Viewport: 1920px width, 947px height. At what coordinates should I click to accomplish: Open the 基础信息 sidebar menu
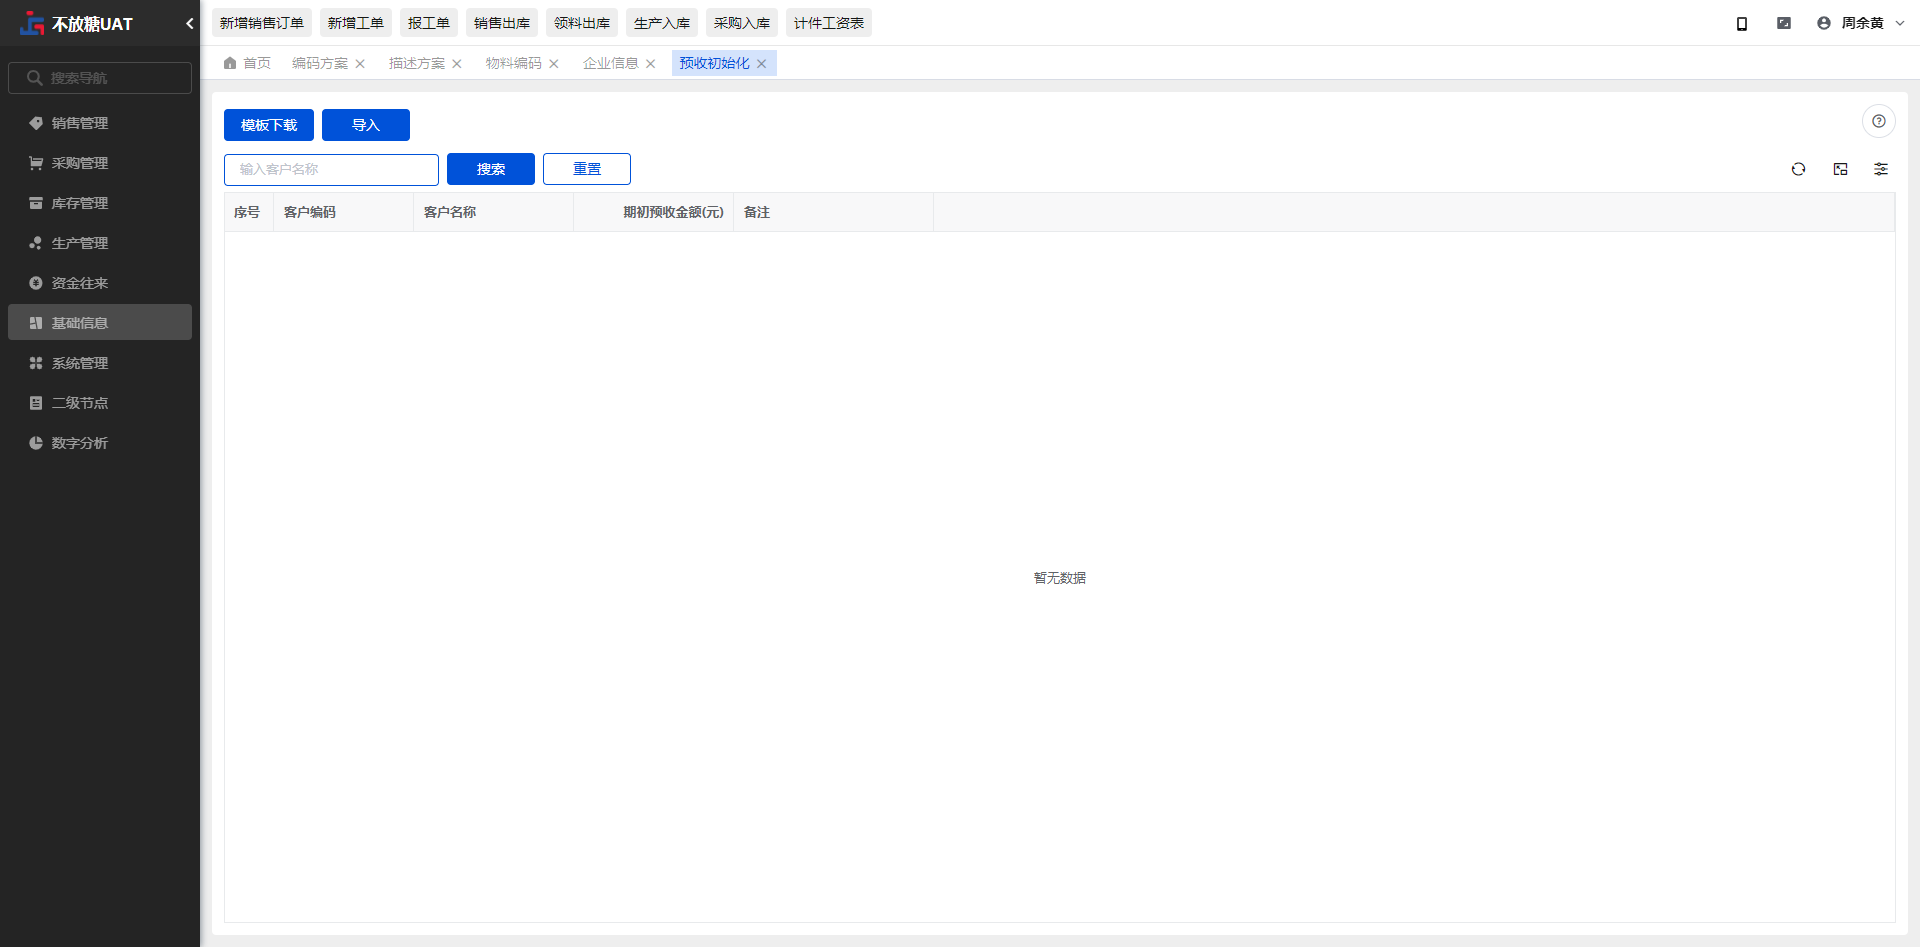point(100,322)
